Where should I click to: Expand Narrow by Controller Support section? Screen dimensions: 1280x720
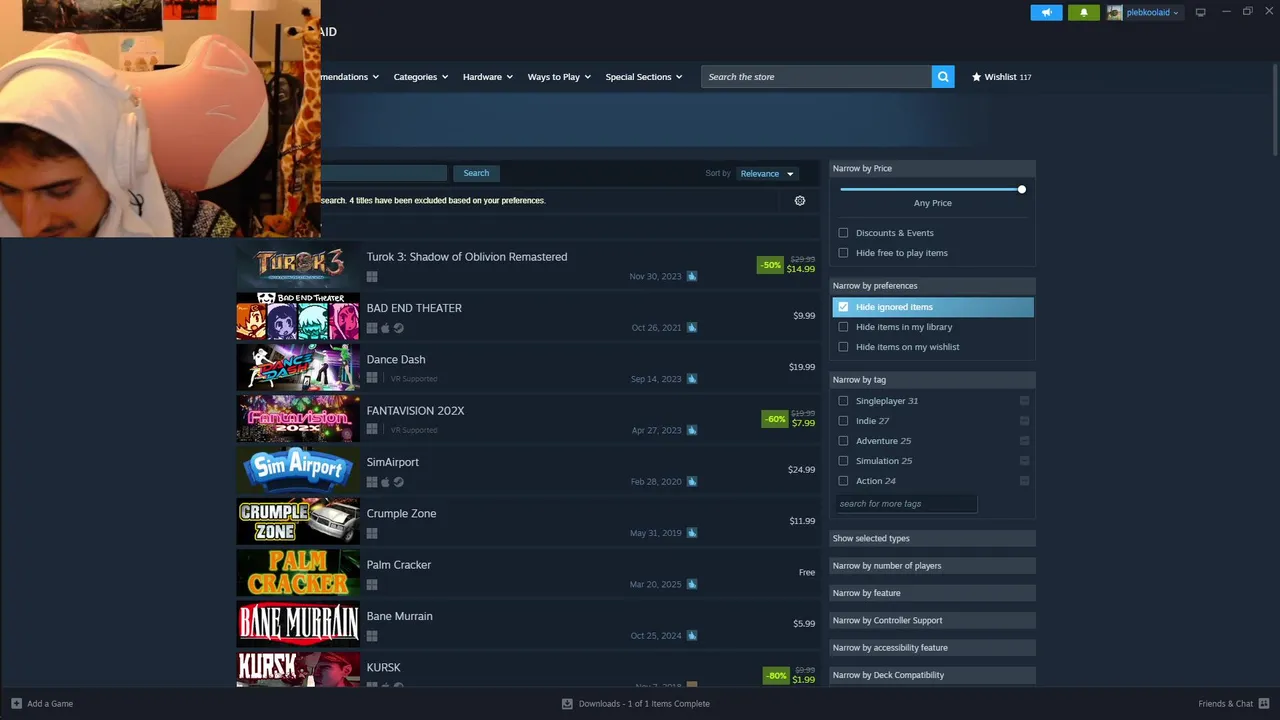pos(932,621)
